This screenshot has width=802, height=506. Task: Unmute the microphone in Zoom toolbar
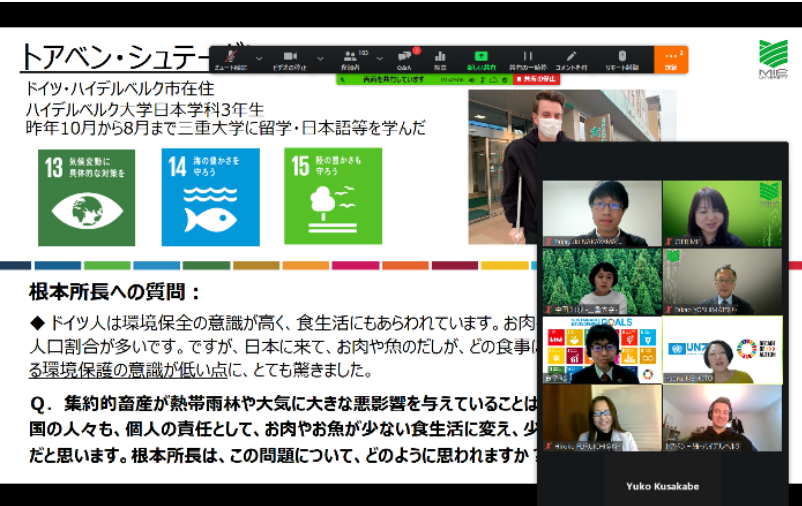(231, 59)
